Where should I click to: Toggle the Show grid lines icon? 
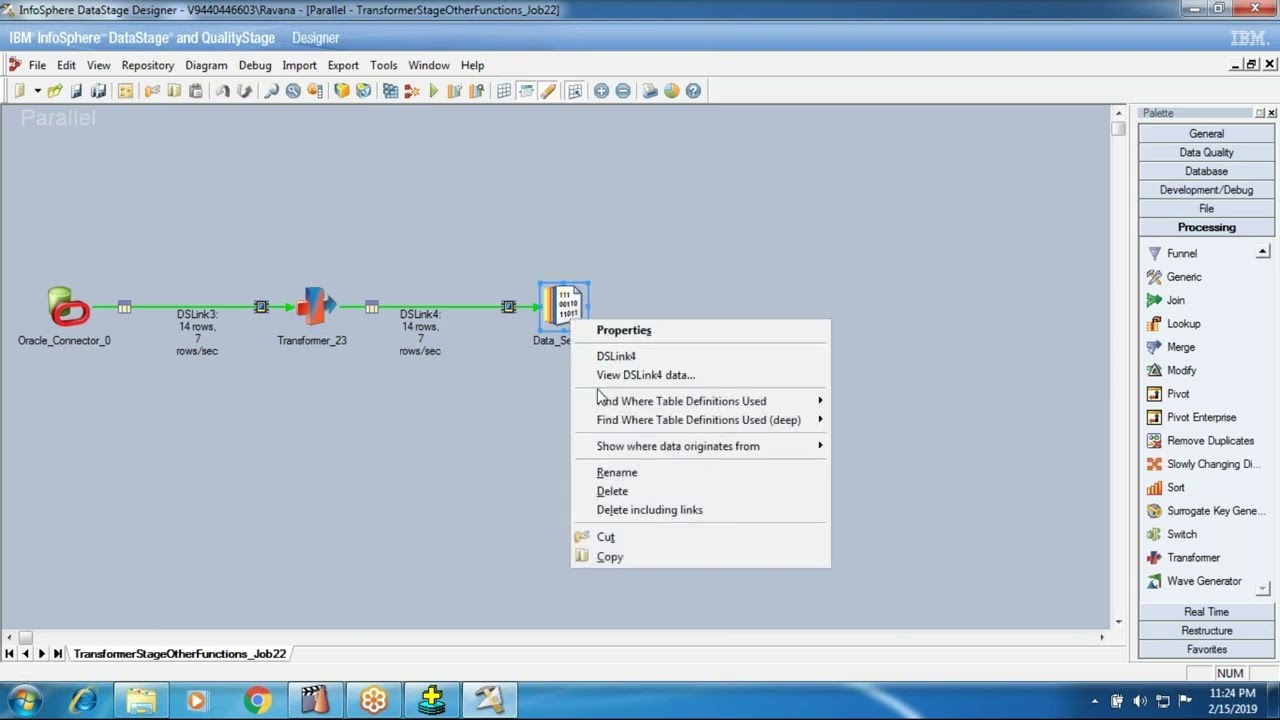pos(504,91)
